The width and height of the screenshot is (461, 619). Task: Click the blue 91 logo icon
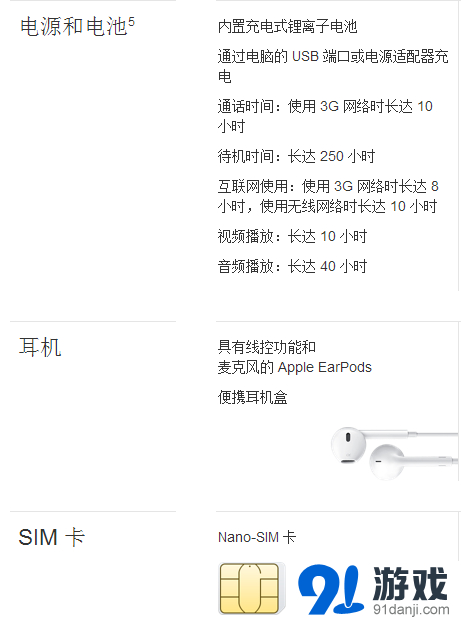coord(330,588)
